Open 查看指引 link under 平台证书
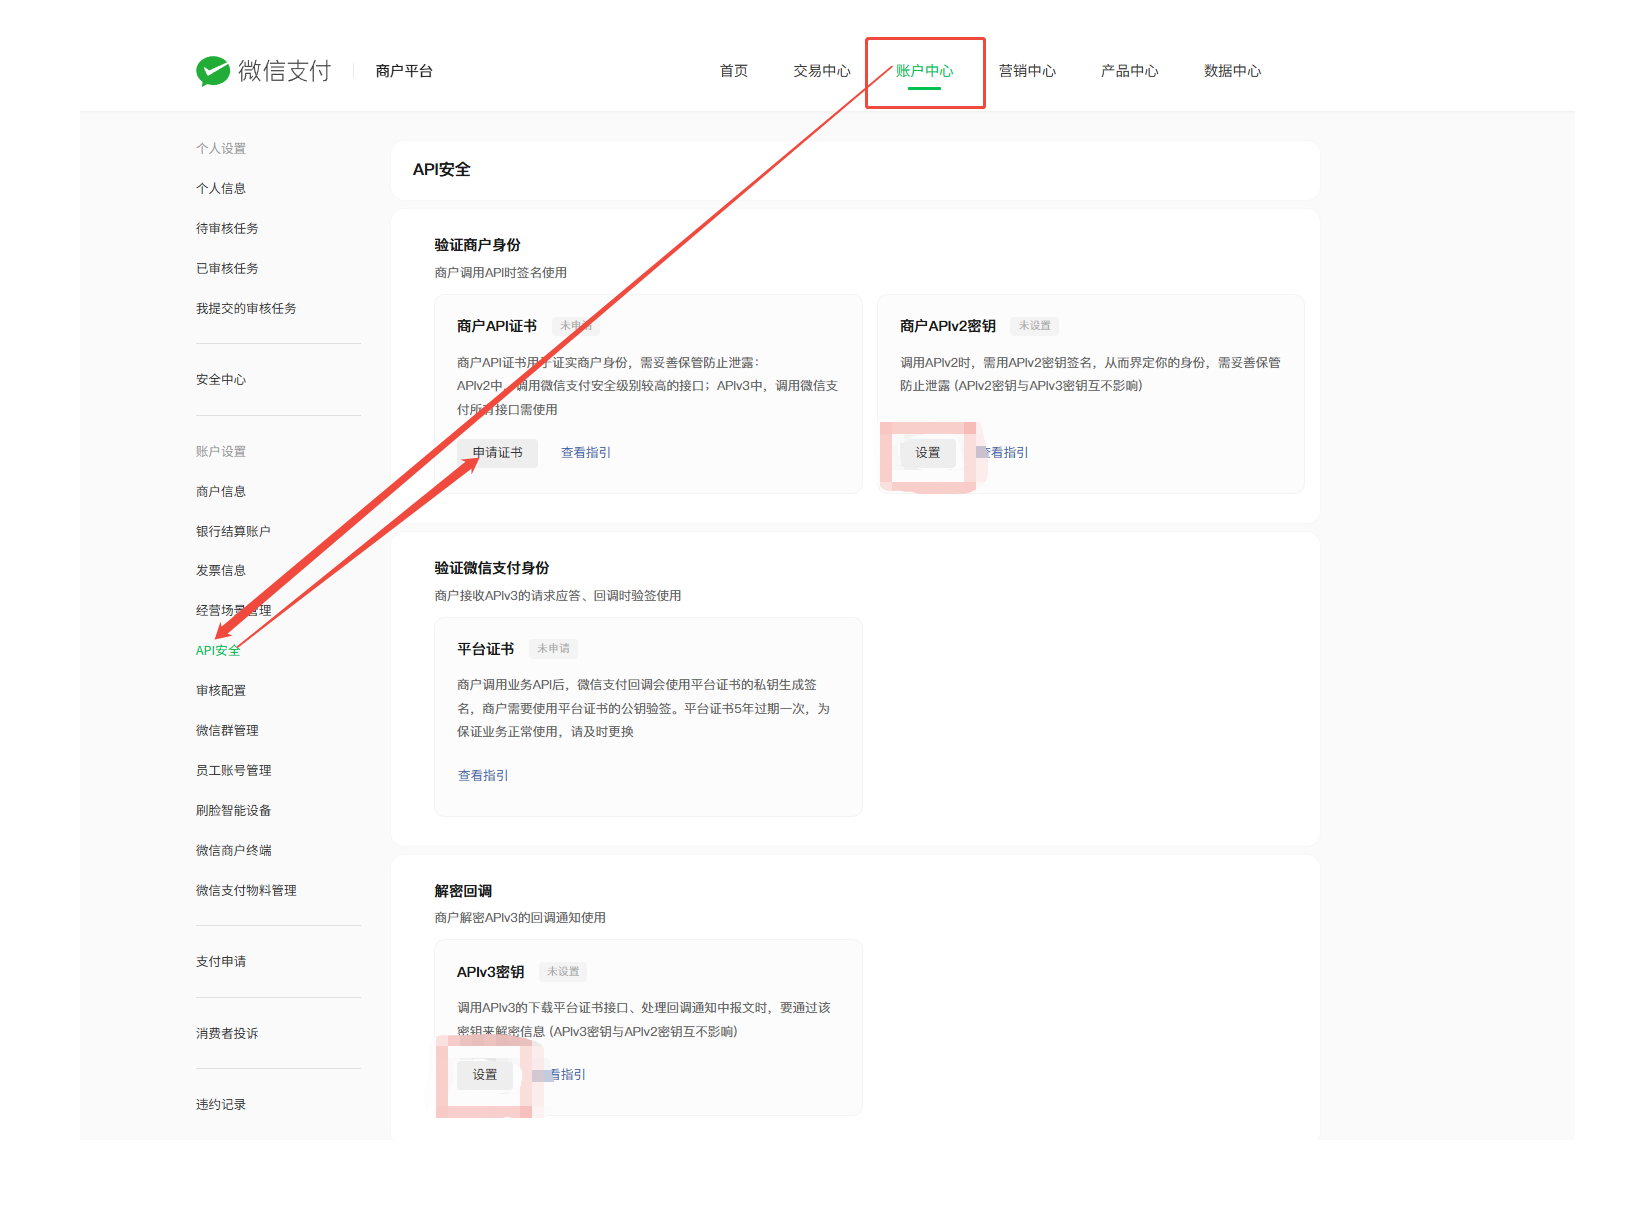 (483, 776)
